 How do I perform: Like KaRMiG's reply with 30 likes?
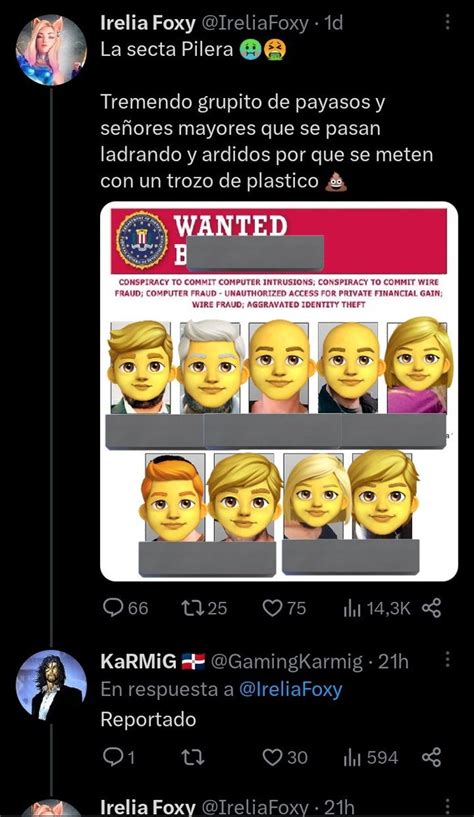click(285, 757)
